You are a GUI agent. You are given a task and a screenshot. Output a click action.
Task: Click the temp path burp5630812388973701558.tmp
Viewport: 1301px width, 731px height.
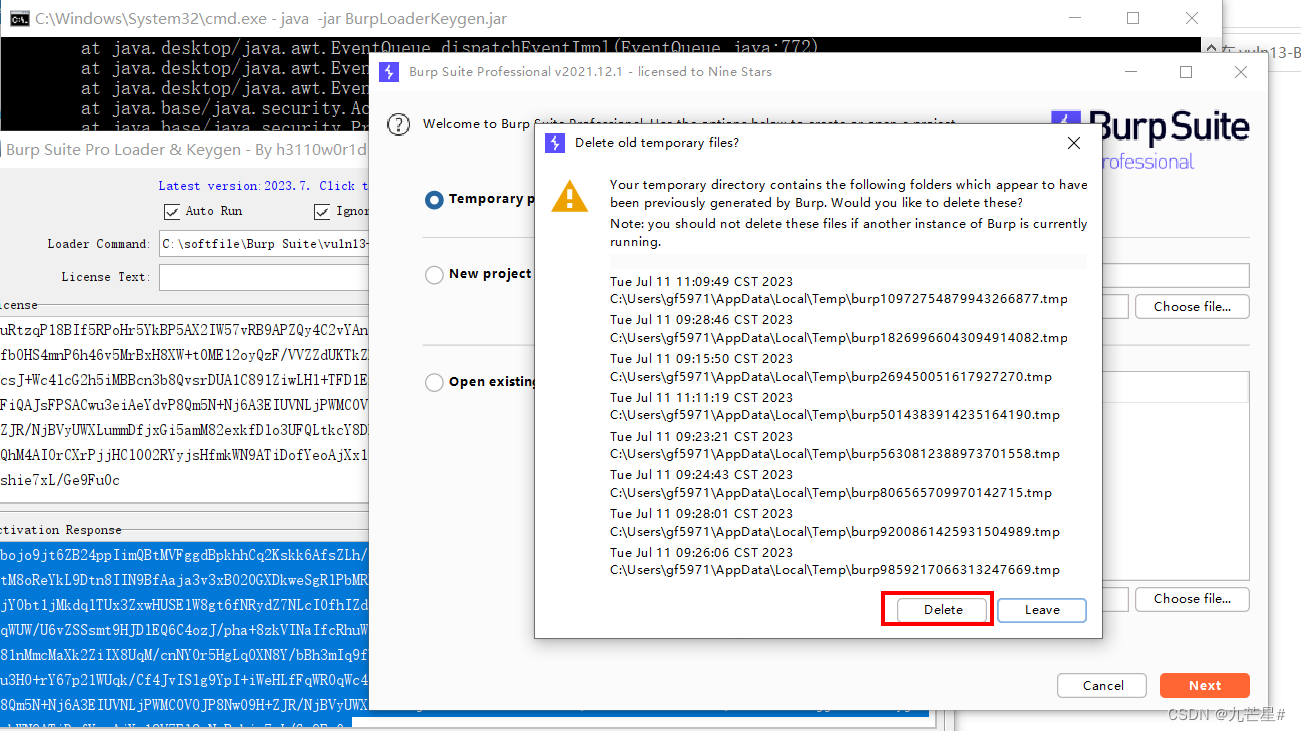click(x=835, y=454)
